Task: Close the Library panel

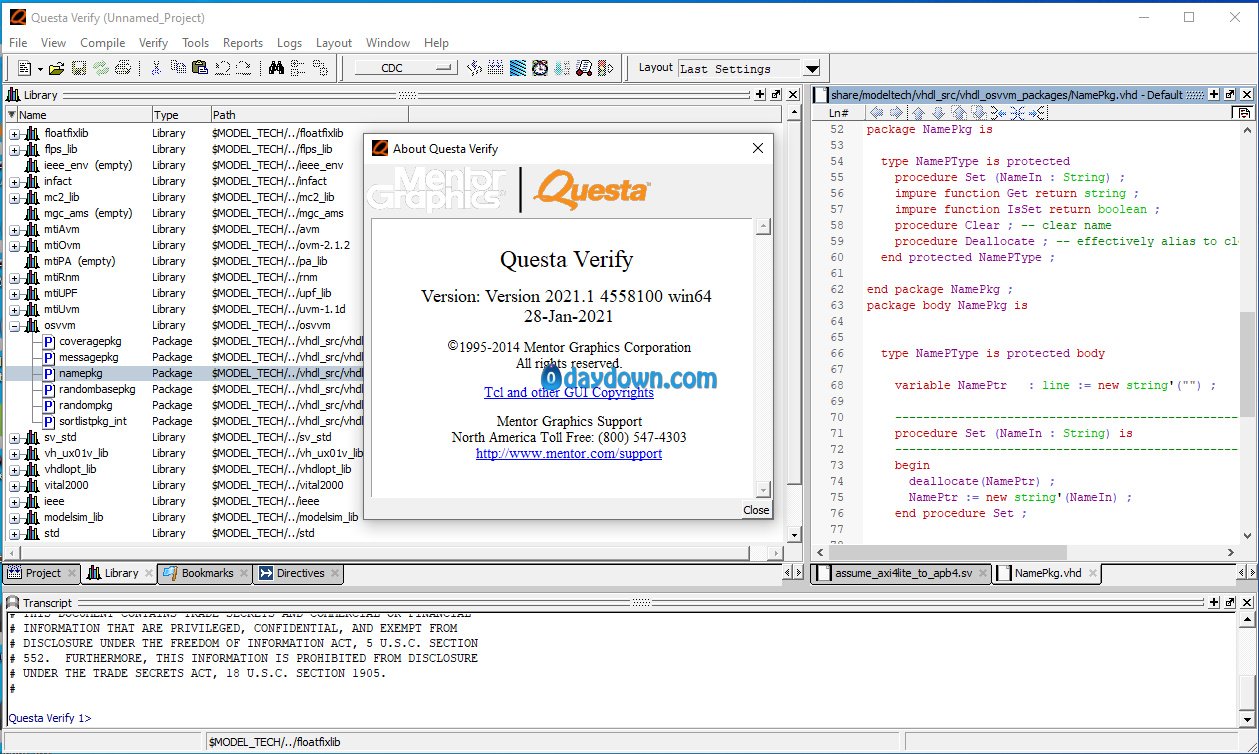Action: pyautogui.click(x=793, y=95)
